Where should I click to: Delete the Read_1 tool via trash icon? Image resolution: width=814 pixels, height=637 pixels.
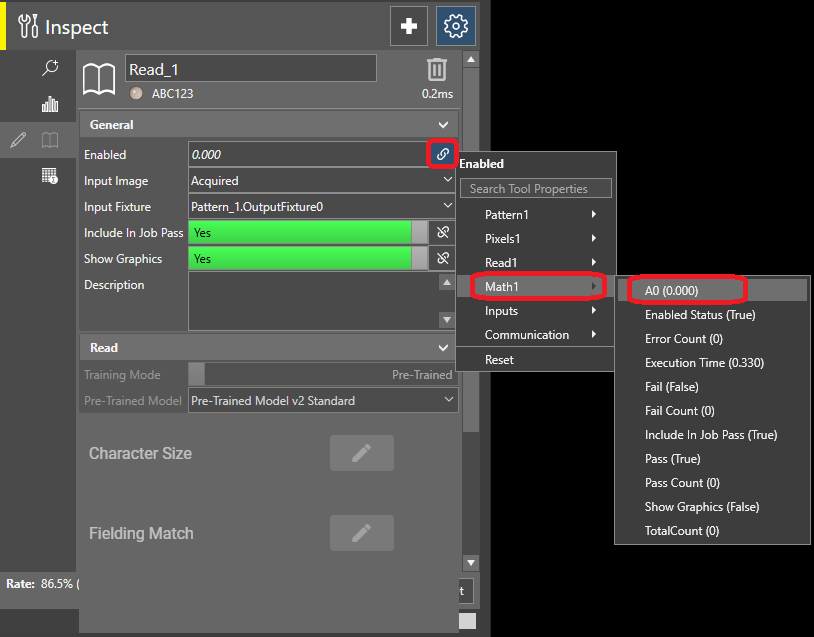(x=436, y=71)
